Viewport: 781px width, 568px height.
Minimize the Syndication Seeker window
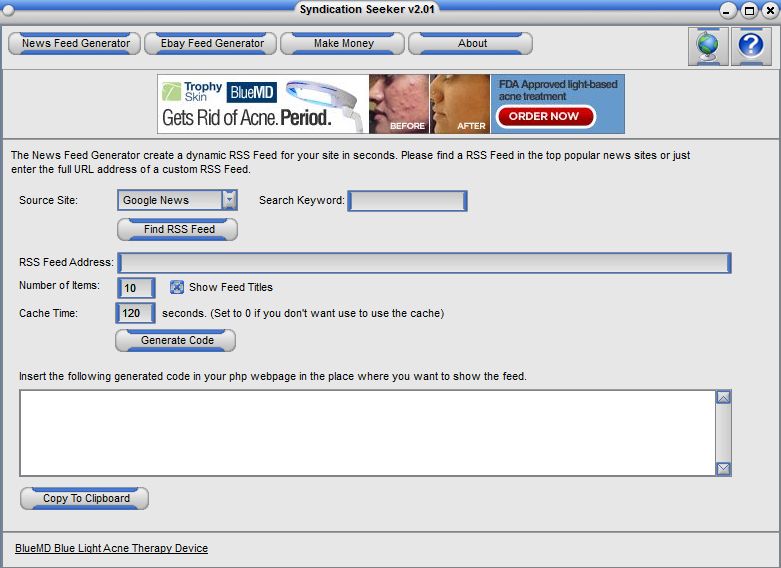[x=728, y=10]
